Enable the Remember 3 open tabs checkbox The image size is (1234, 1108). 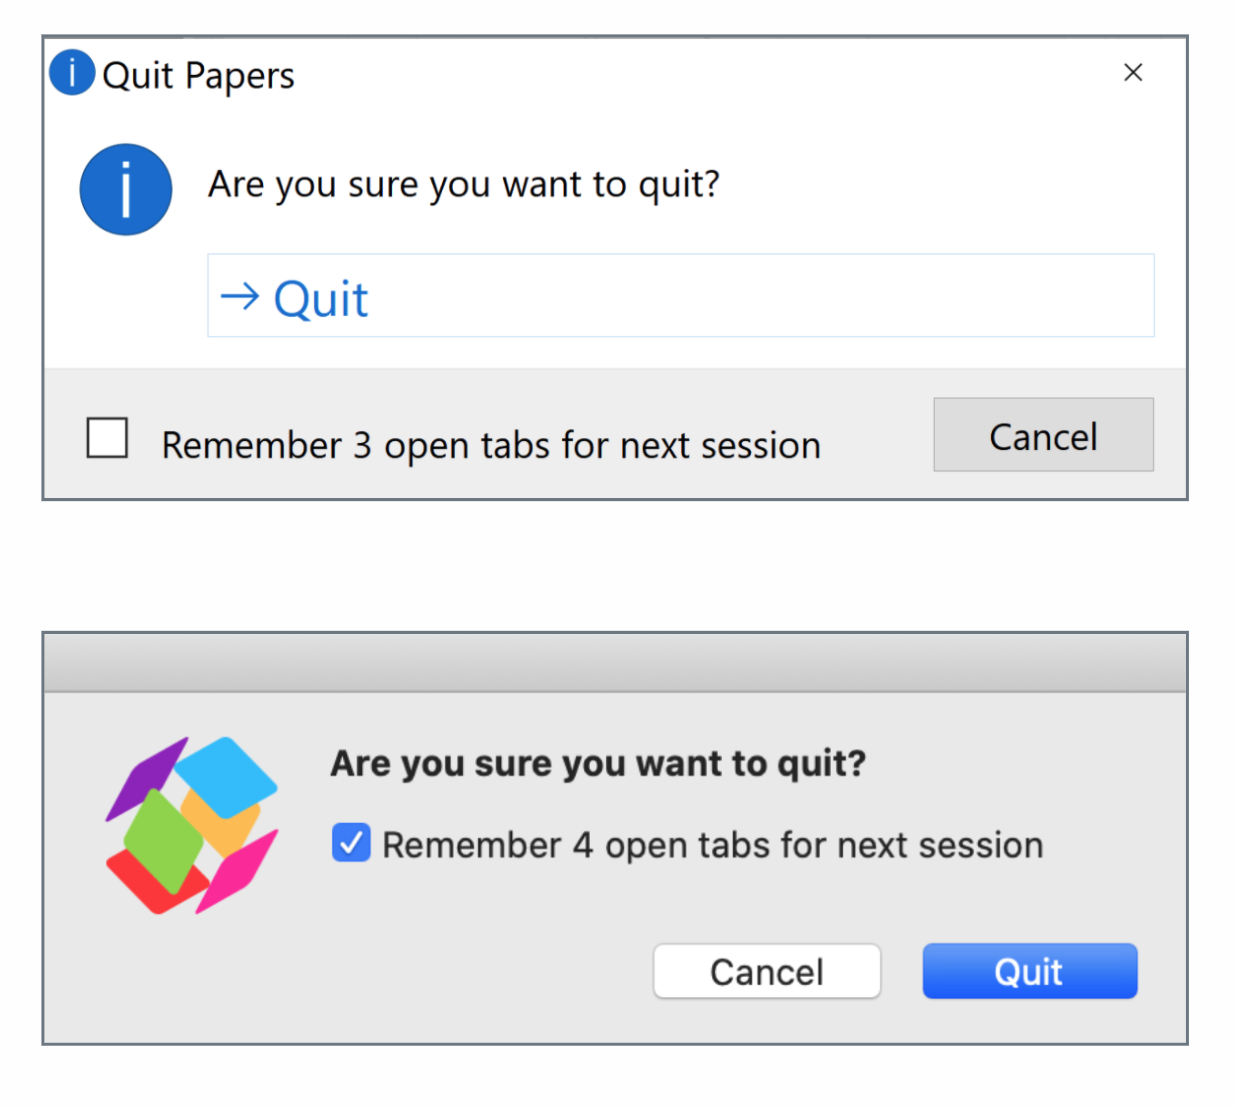[107, 438]
